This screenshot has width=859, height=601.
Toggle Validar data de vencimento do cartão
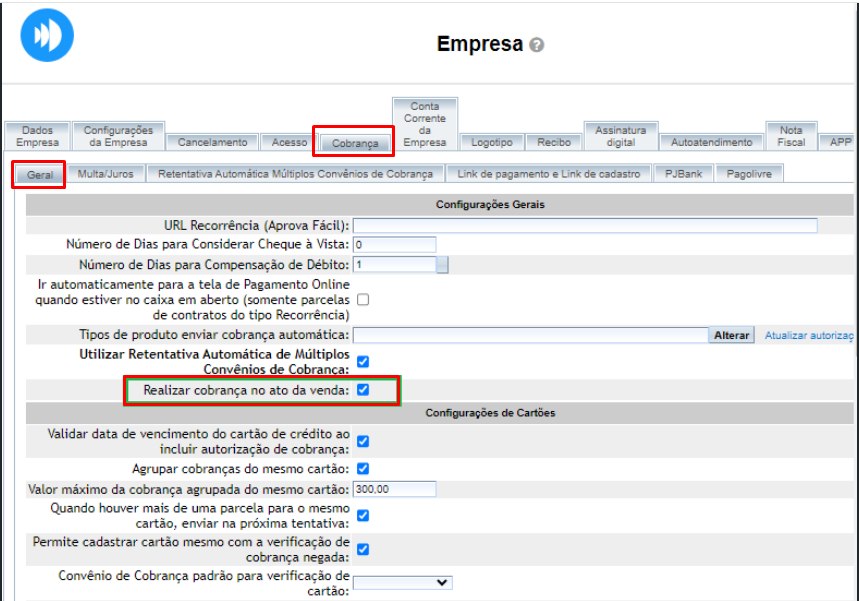[x=363, y=441]
